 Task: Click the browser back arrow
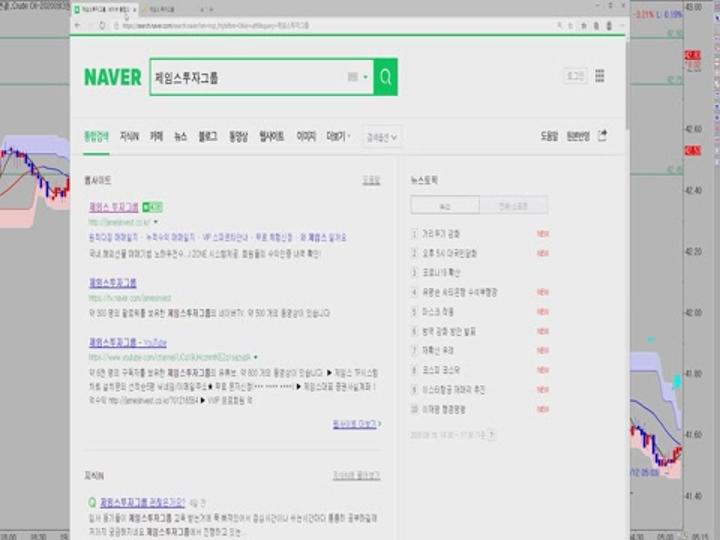(78, 25)
